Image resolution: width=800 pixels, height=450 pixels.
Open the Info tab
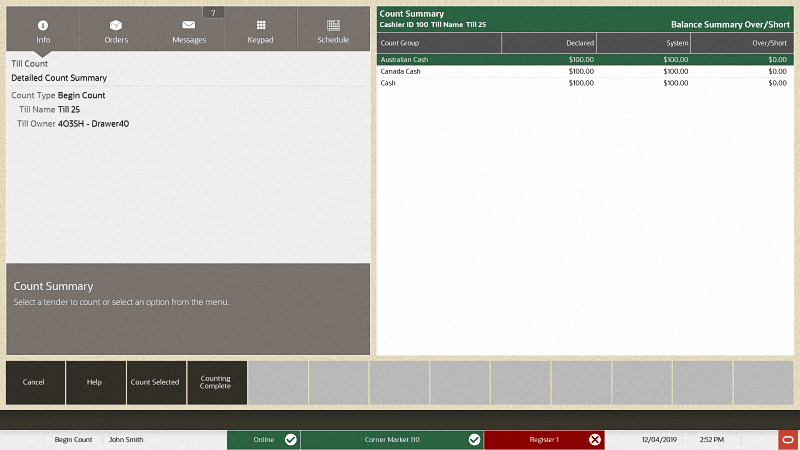click(x=43, y=29)
